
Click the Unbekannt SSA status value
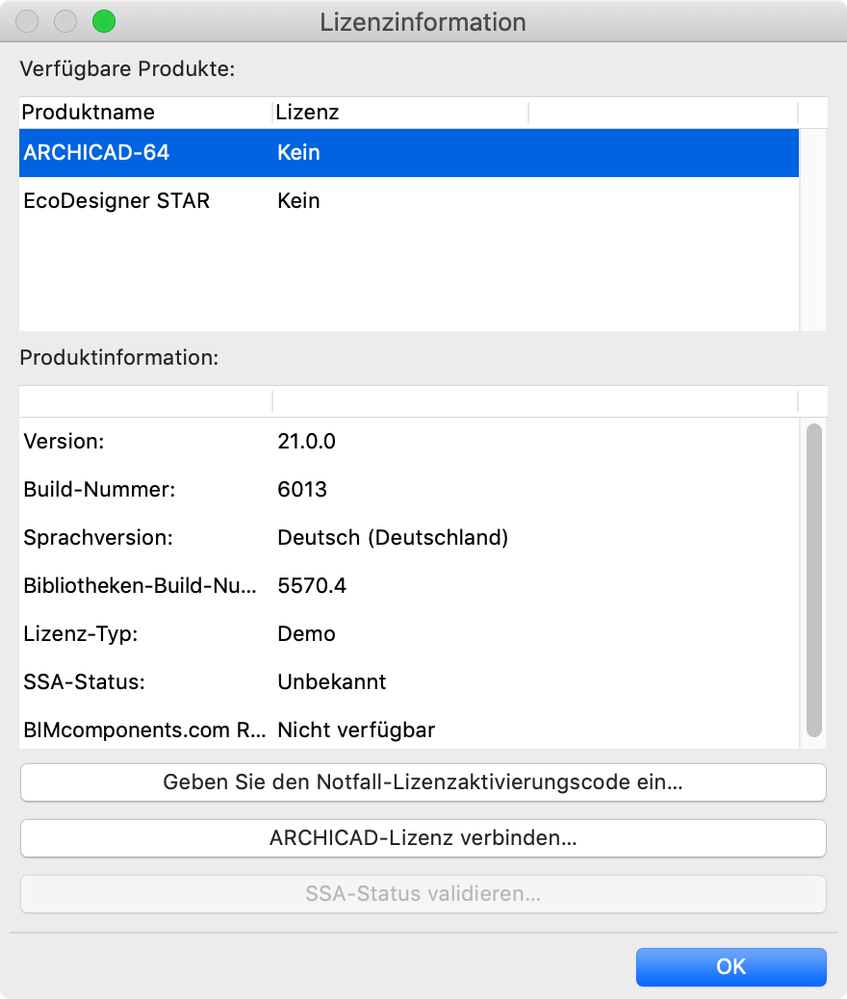[332, 682]
